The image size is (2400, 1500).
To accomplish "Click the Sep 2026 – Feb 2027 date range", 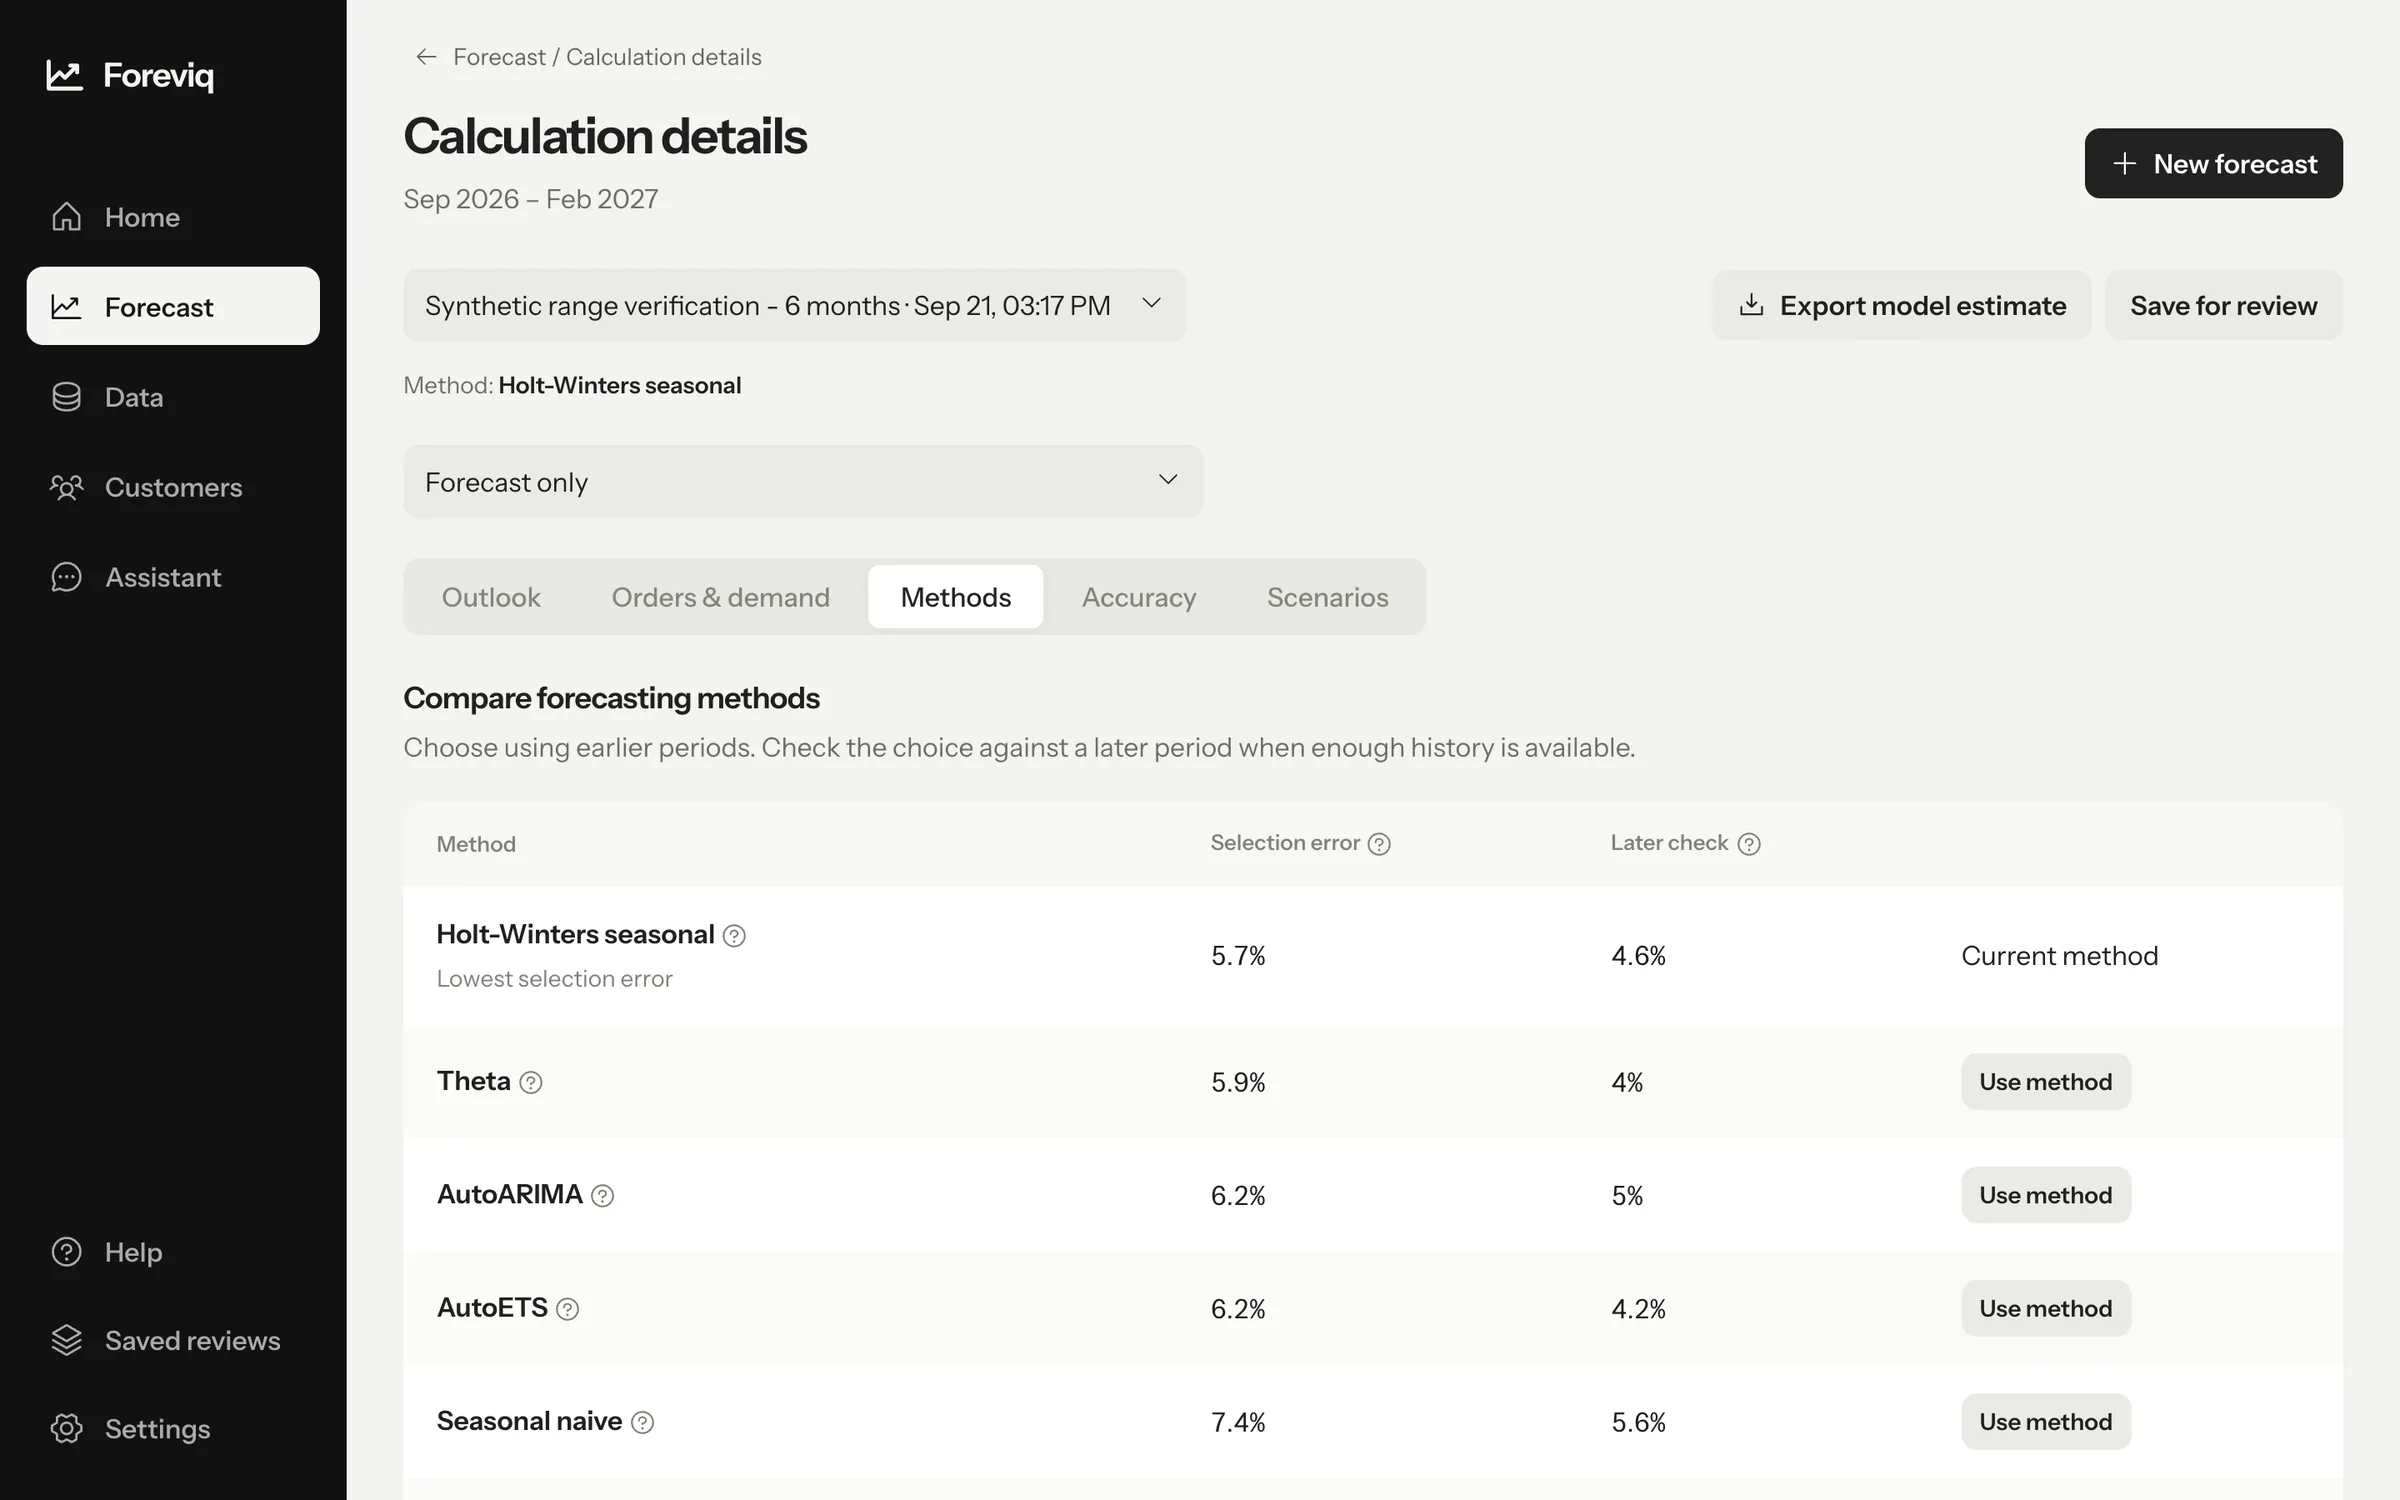I will [x=530, y=199].
